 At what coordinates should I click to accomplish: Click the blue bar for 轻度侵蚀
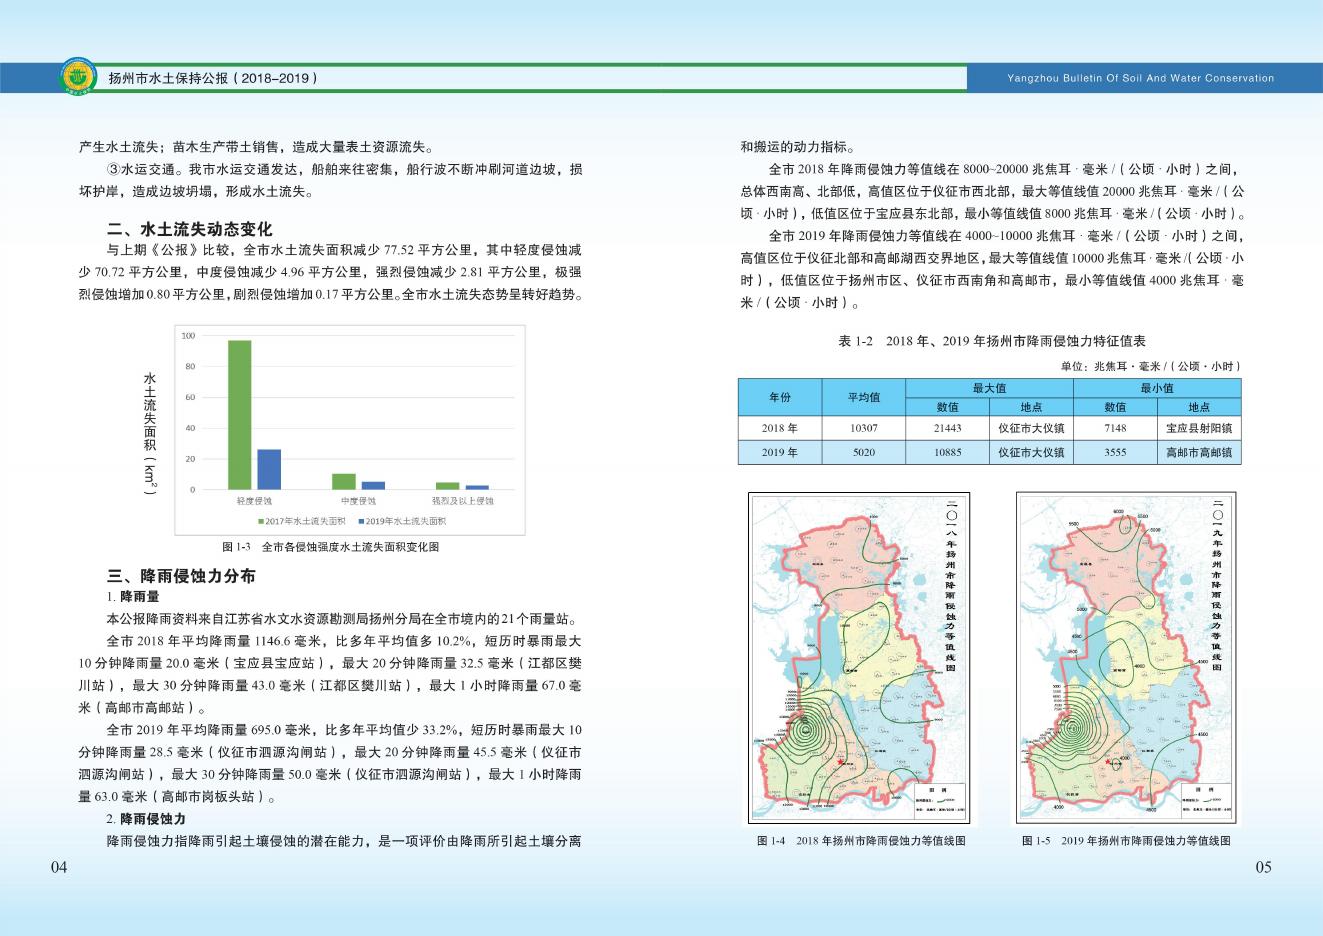(269, 469)
